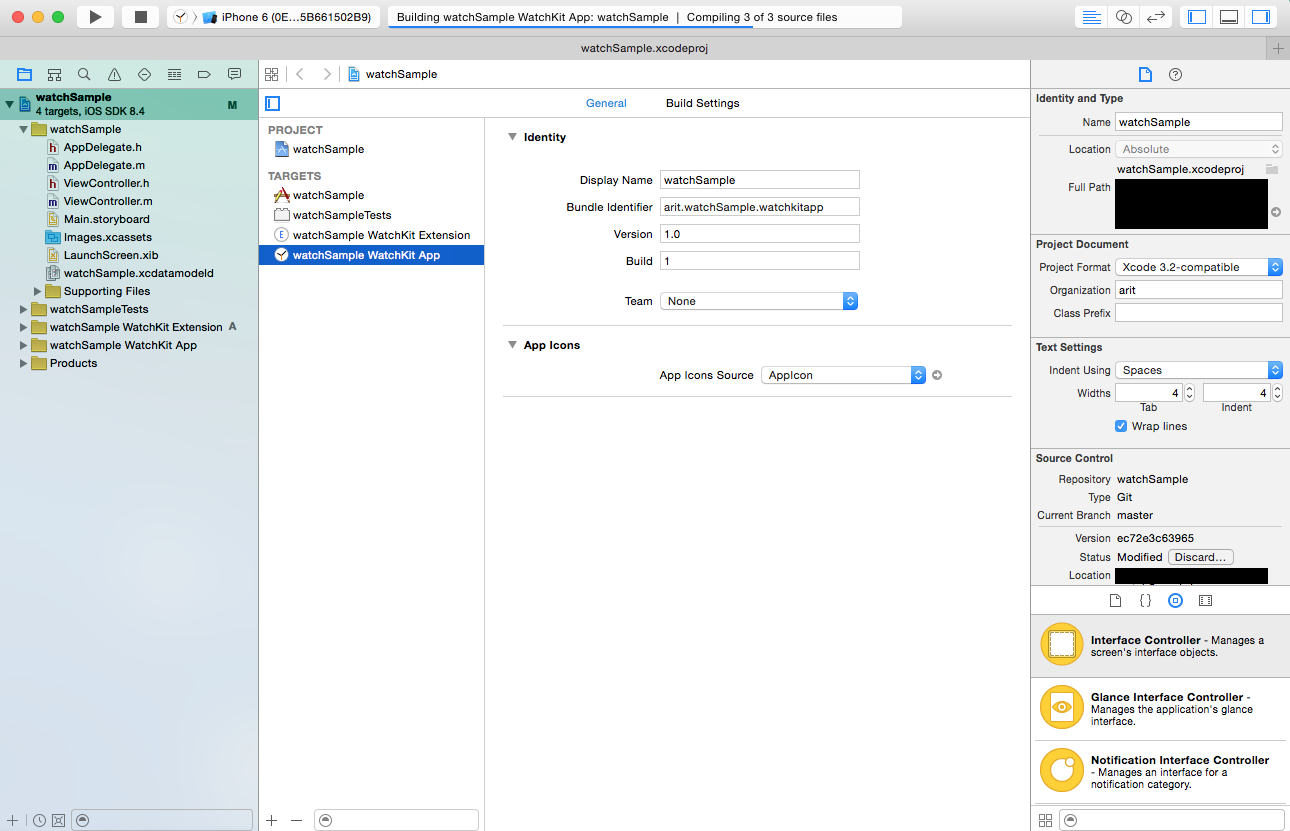This screenshot has height=831, width=1290.
Task: Filter navigator by recent files
Action: [39, 820]
